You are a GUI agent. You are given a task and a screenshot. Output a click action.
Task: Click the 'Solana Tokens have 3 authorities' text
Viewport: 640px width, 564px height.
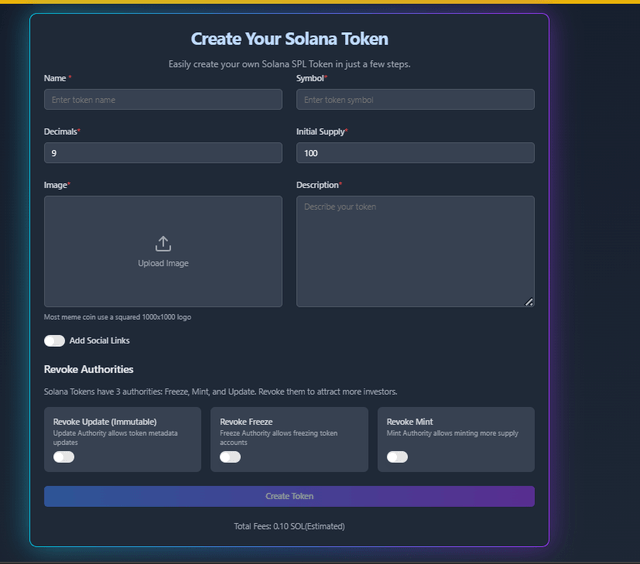click(220, 392)
